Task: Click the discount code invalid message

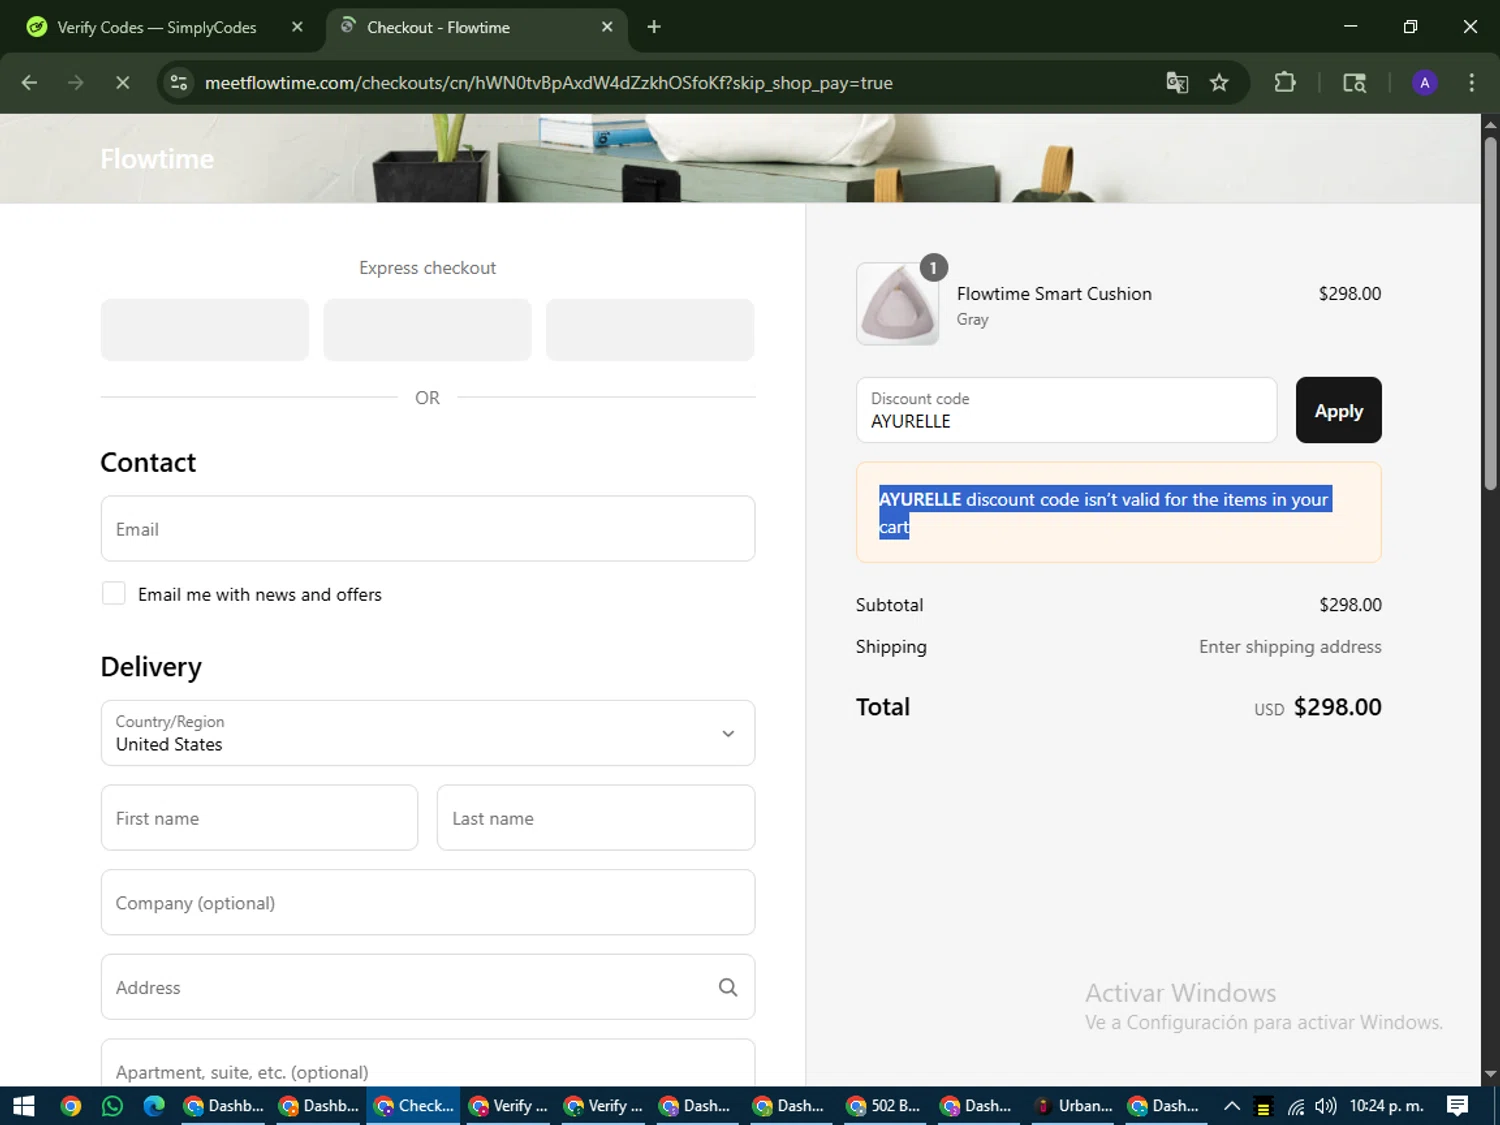Action: [x=1104, y=513]
